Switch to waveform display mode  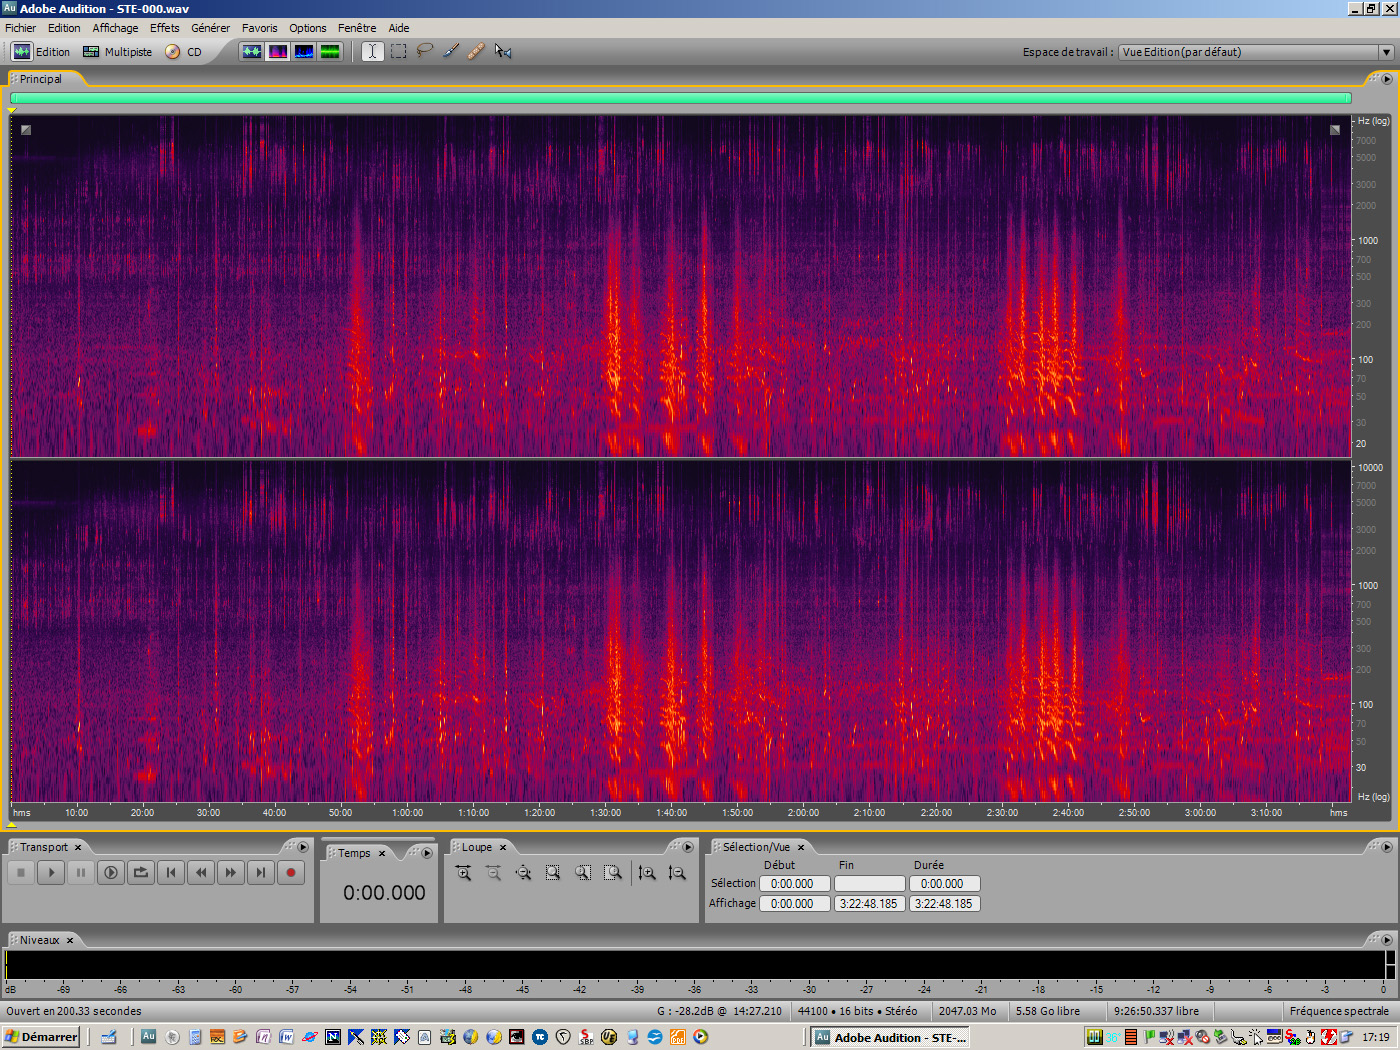point(252,51)
